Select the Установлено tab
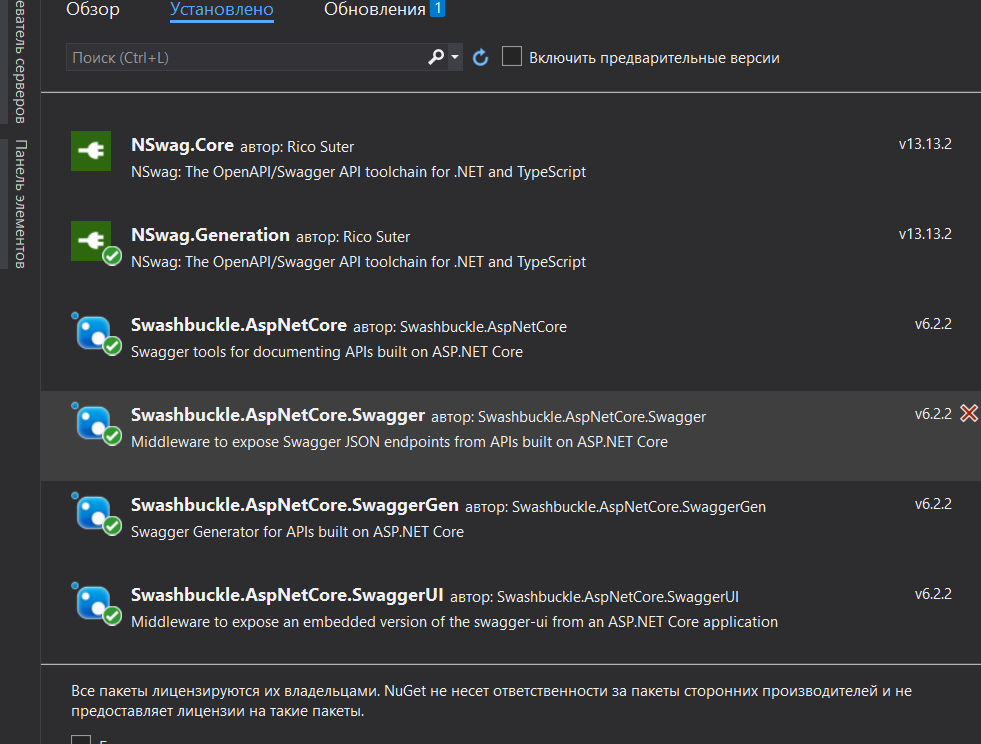 point(221,9)
